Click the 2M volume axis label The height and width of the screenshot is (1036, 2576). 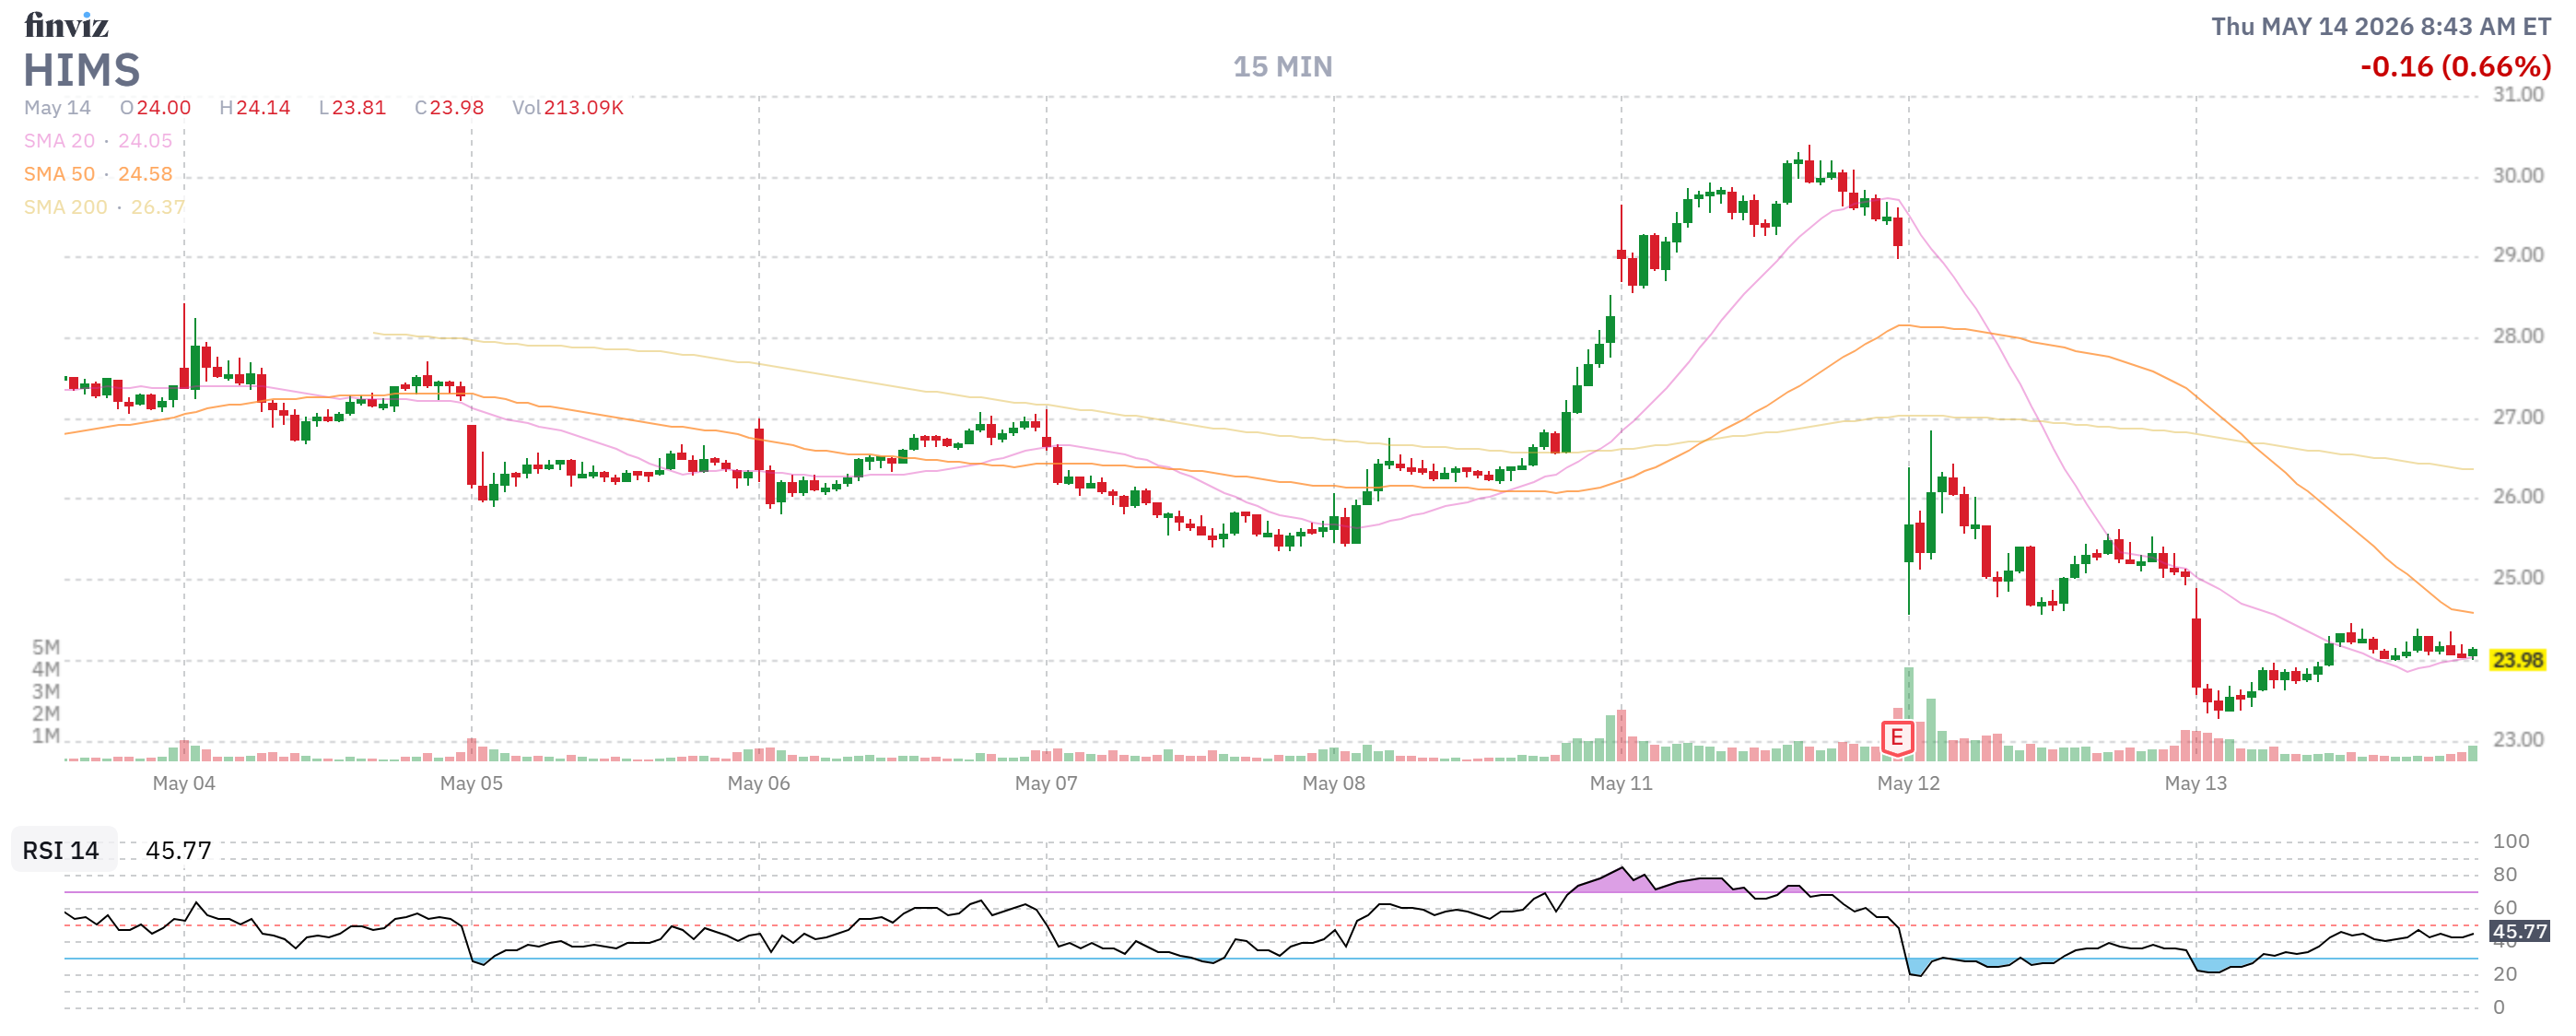click(x=46, y=714)
